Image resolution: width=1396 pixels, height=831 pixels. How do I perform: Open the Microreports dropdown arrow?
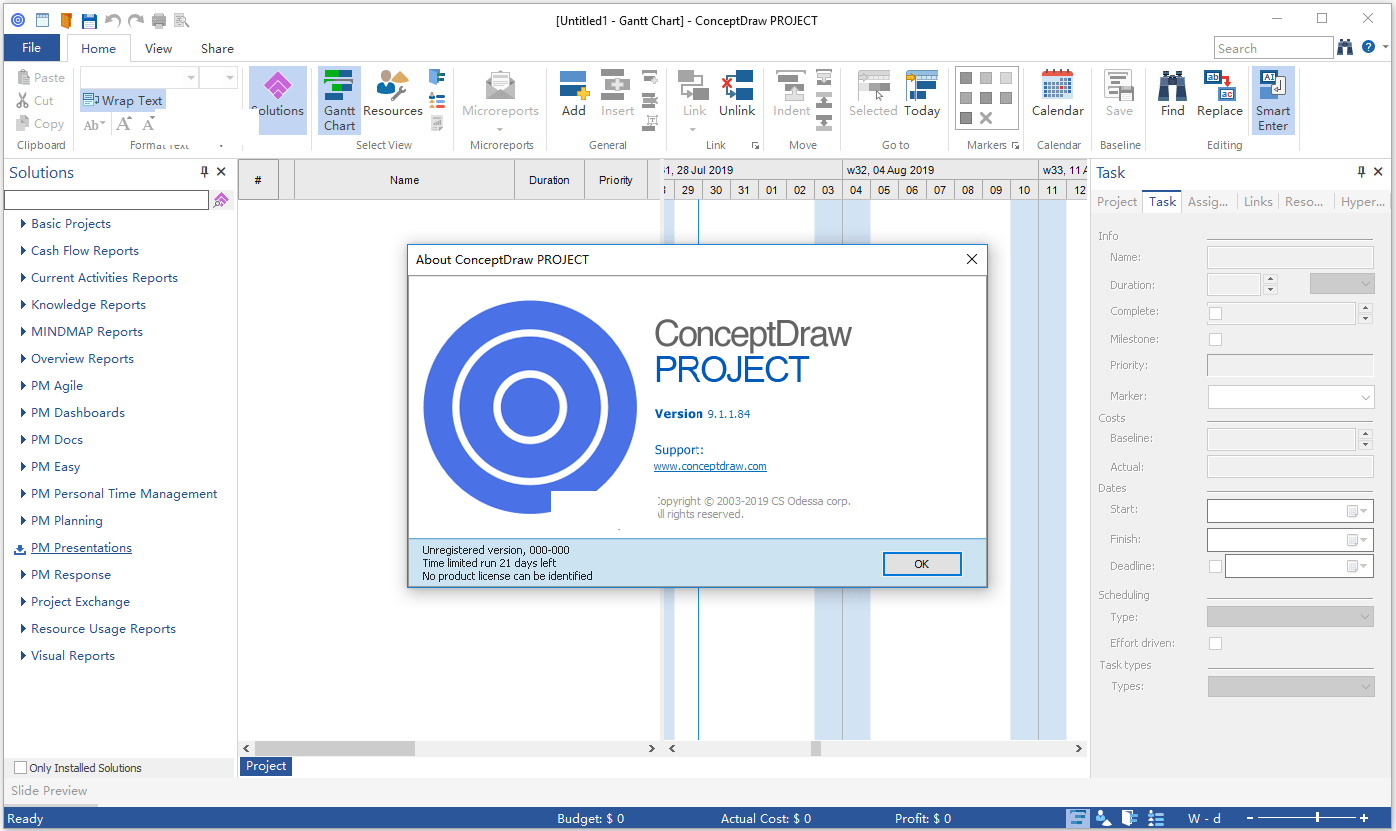coord(500,128)
